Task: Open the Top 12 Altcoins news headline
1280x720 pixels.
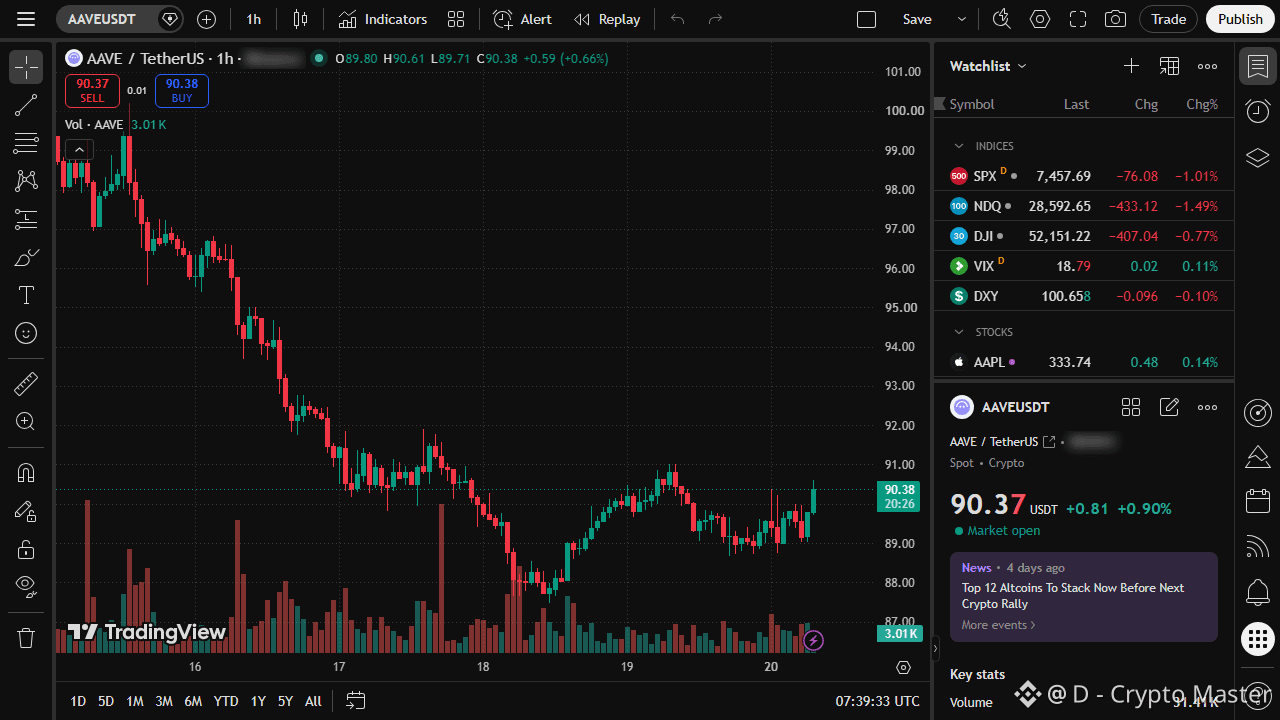Action: click(x=1073, y=596)
